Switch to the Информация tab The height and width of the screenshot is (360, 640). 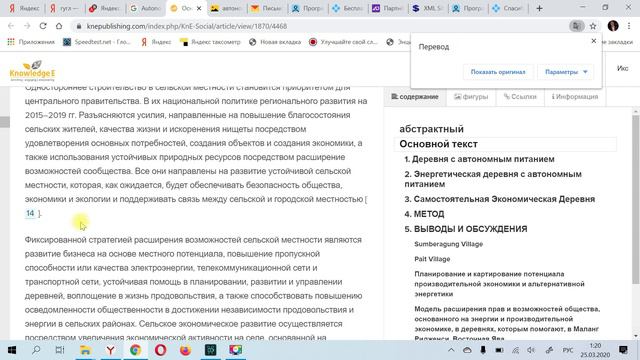(575, 97)
